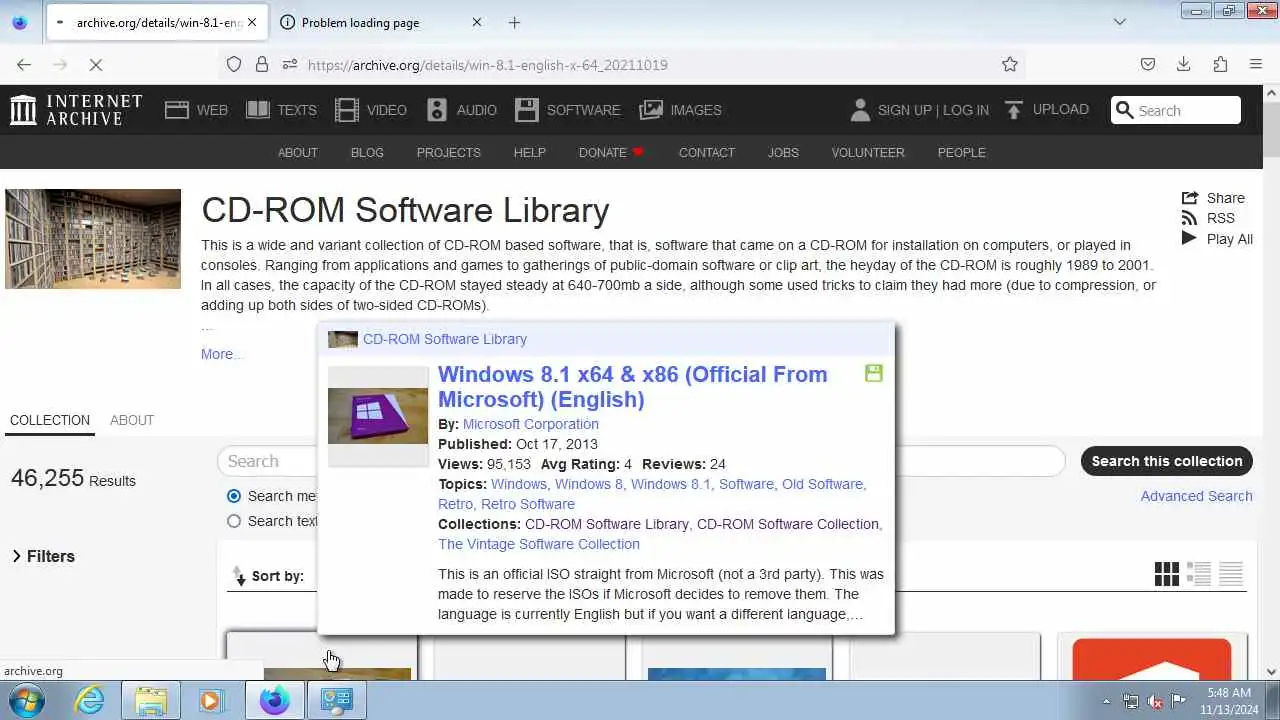Open the AUDIO section icon
This screenshot has width=1280, height=720.
coord(437,110)
